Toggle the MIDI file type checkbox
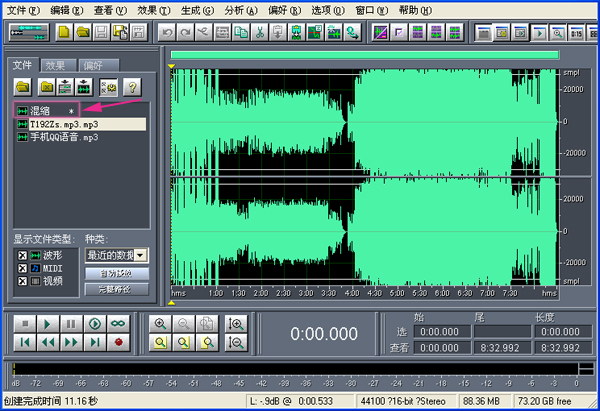 click(x=23, y=268)
